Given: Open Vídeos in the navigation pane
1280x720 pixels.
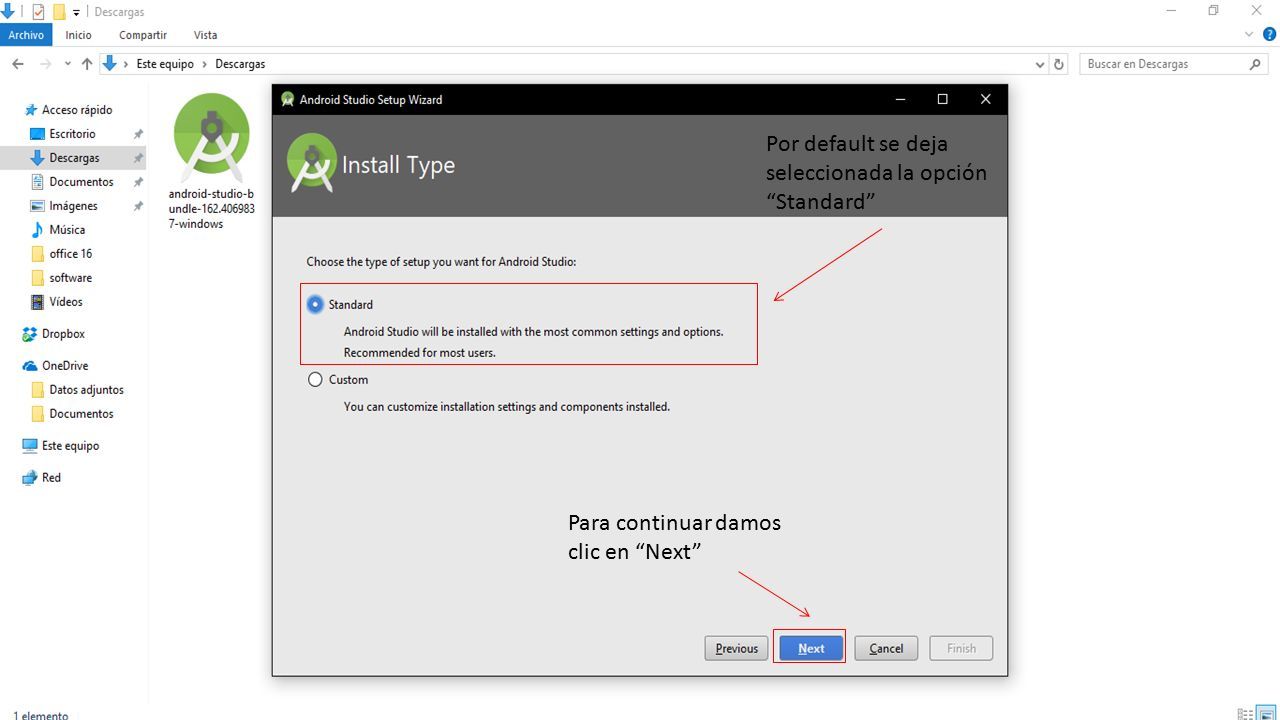Looking at the screenshot, I should (65, 302).
